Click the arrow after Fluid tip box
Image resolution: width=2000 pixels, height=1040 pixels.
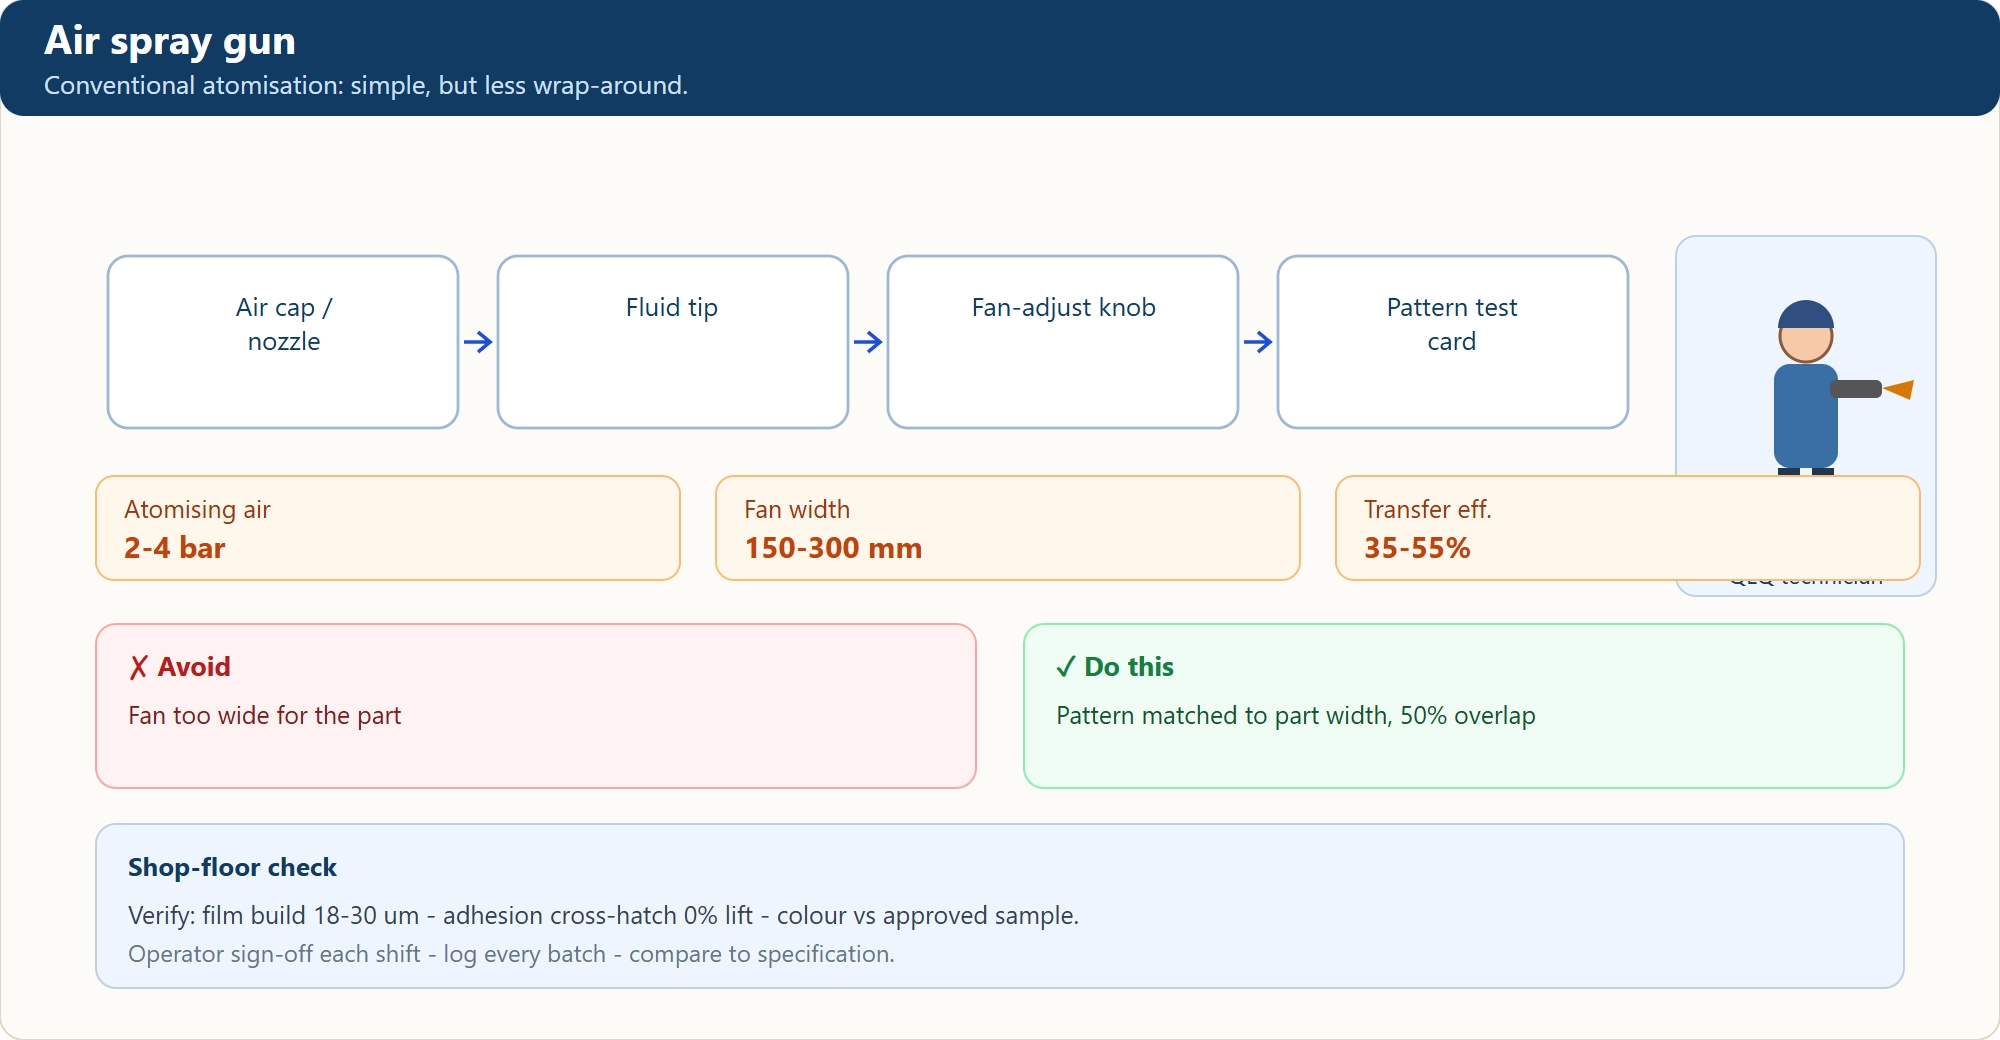868,342
